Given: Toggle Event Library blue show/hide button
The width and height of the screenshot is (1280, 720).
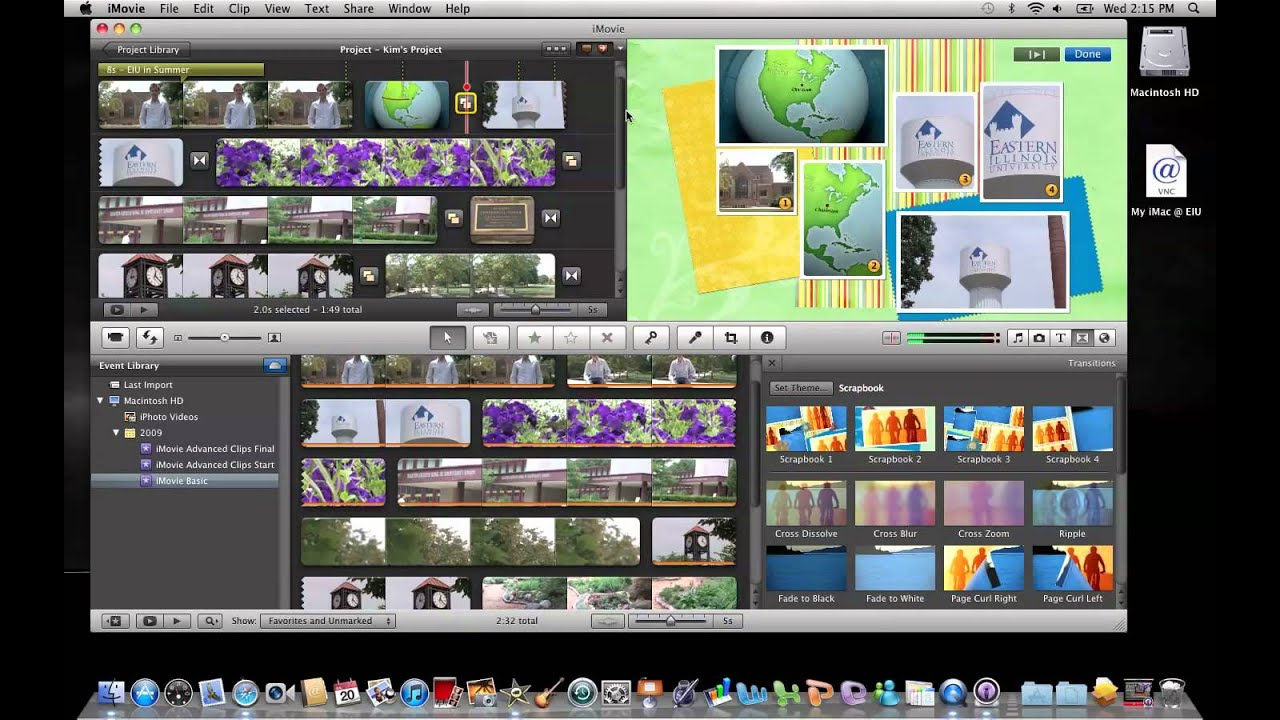Looking at the screenshot, I should pyautogui.click(x=274, y=366).
